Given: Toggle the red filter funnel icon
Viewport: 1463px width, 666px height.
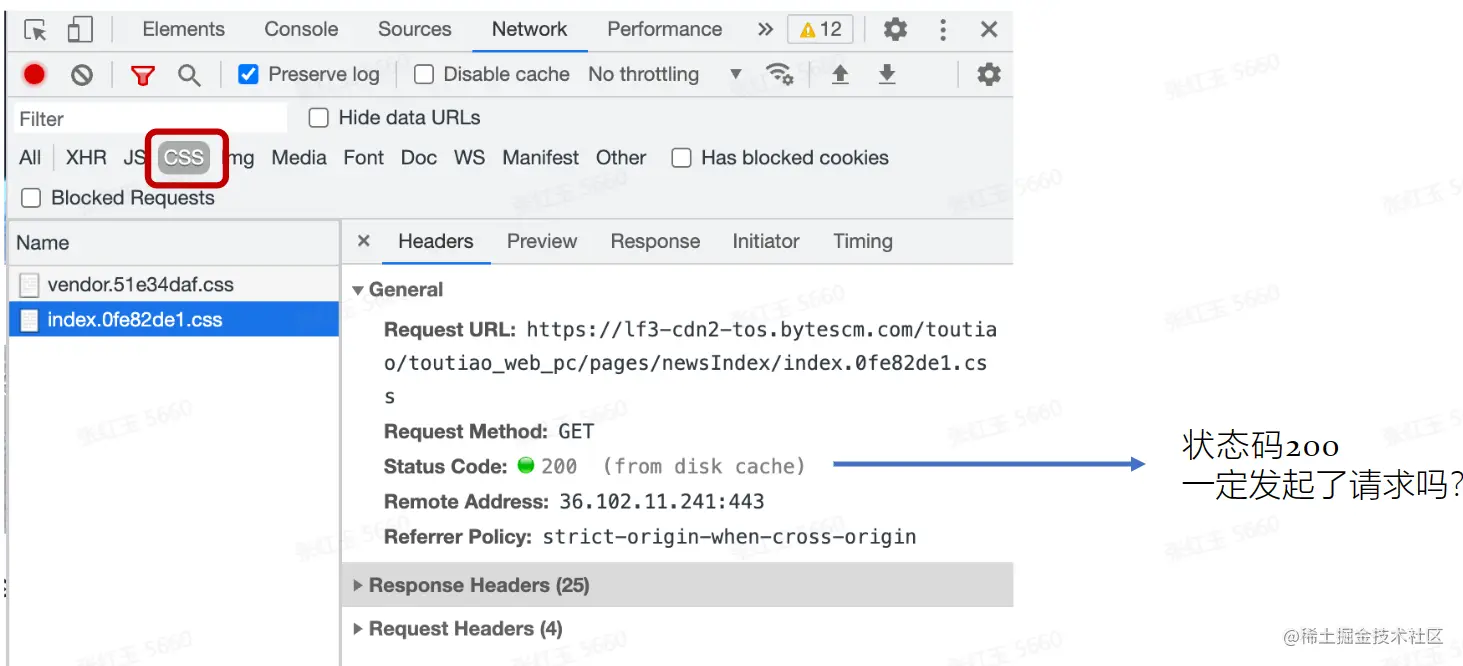Looking at the screenshot, I should pyautogui.click(x=143, y=75).
